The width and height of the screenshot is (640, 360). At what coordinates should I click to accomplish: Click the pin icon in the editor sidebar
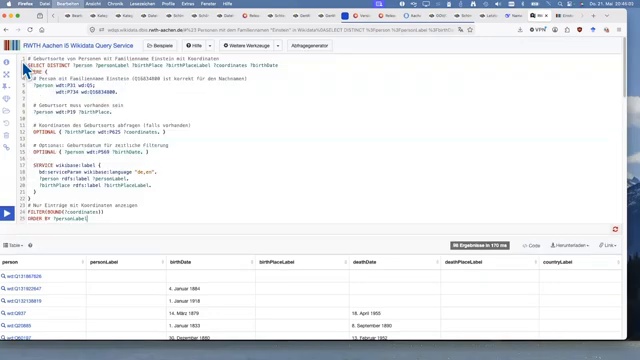pos(5,87)
